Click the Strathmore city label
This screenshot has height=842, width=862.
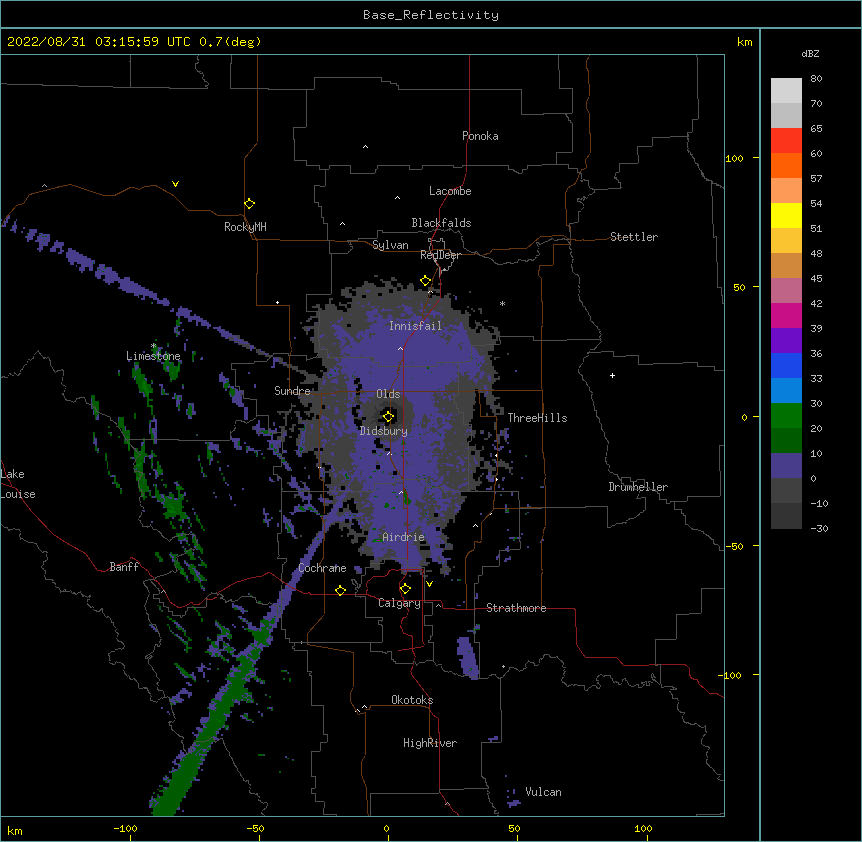point(516,608)
